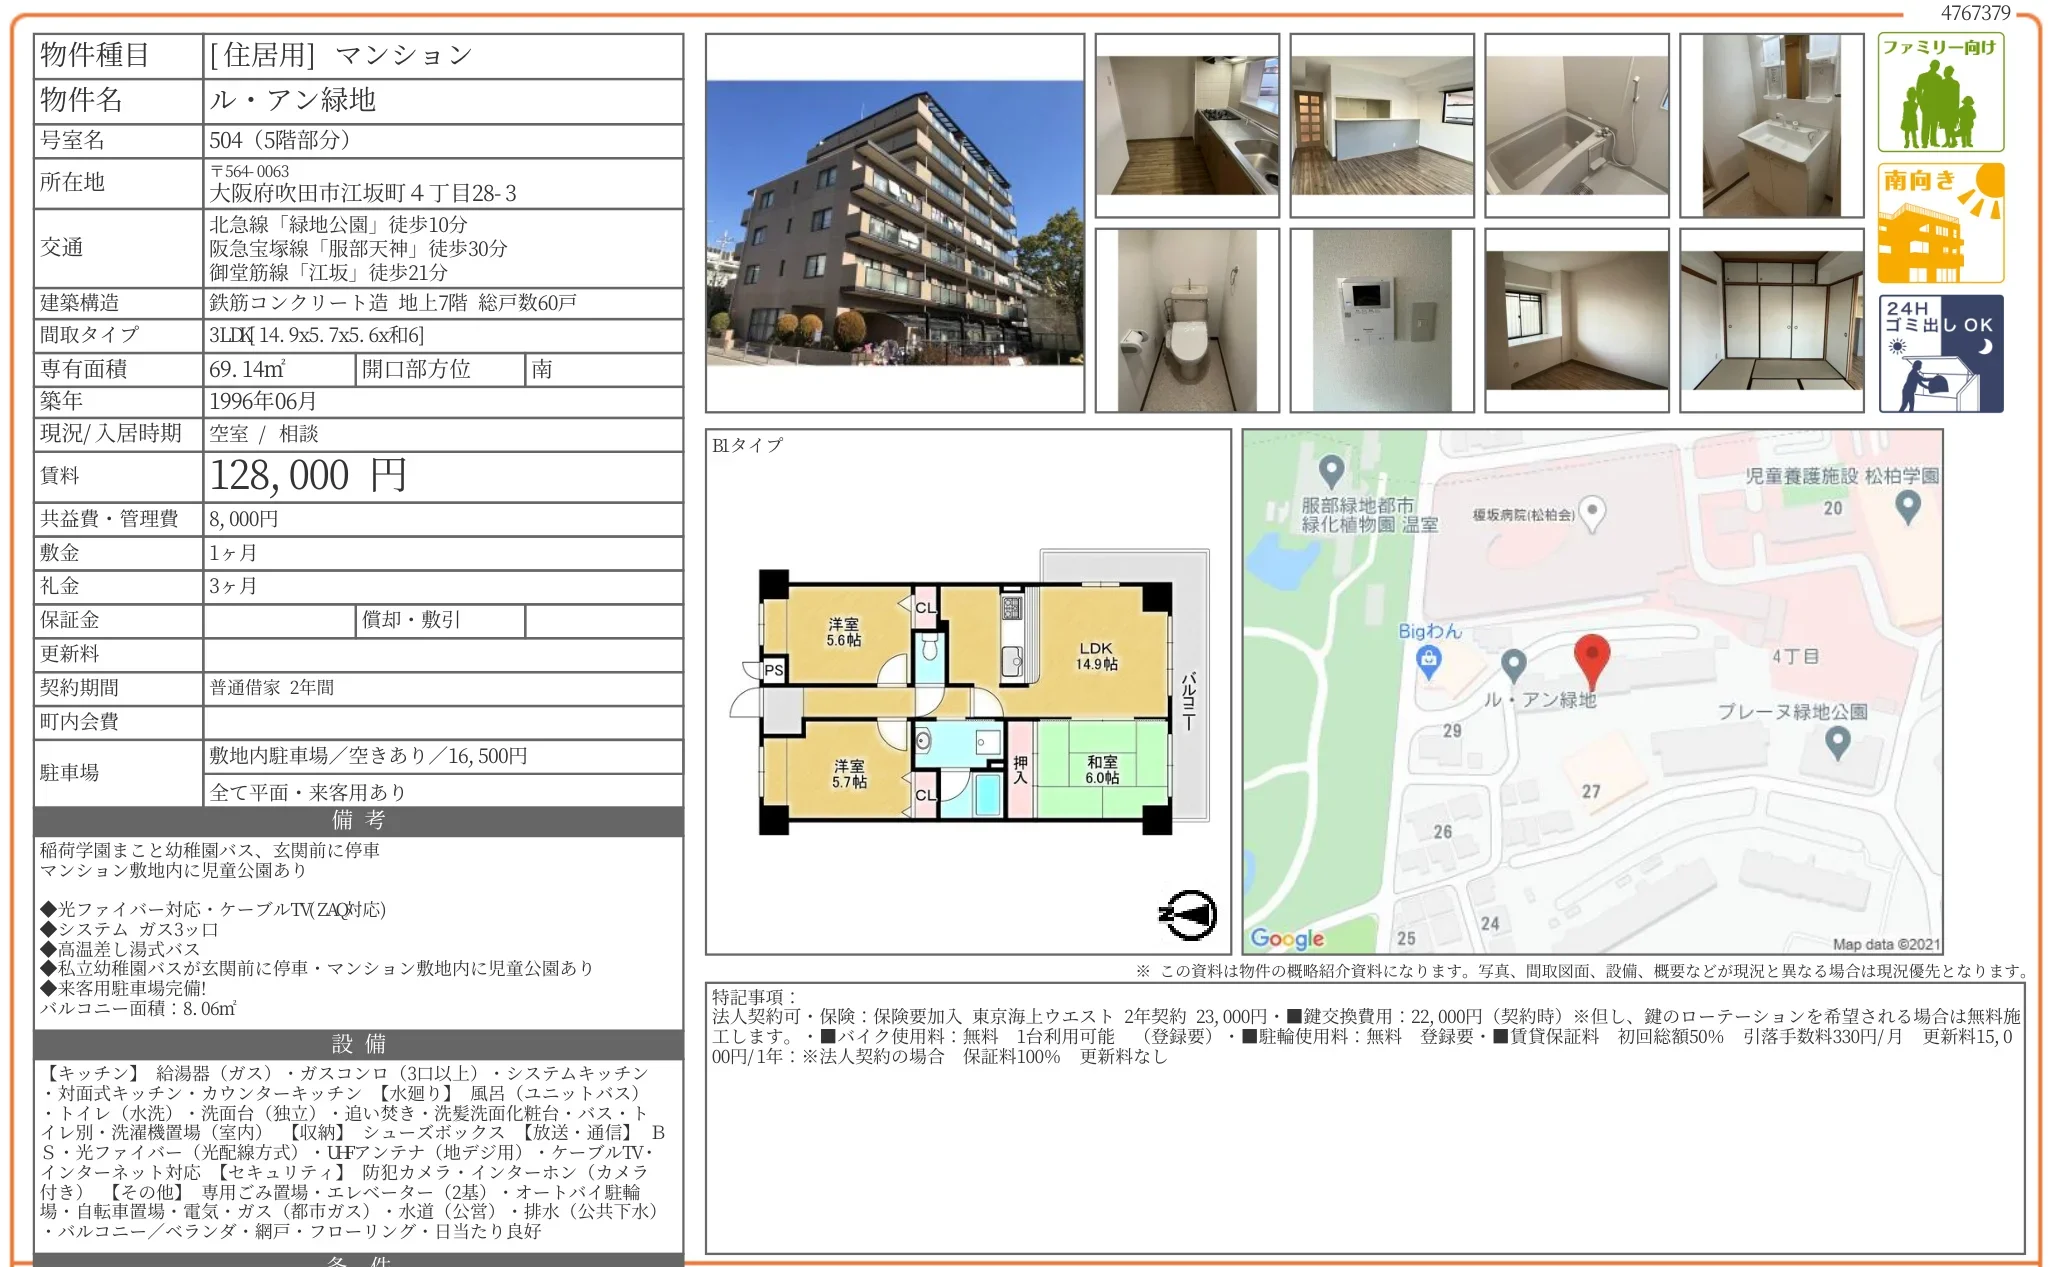Open the toilet photo

[x=1188, y=320]
